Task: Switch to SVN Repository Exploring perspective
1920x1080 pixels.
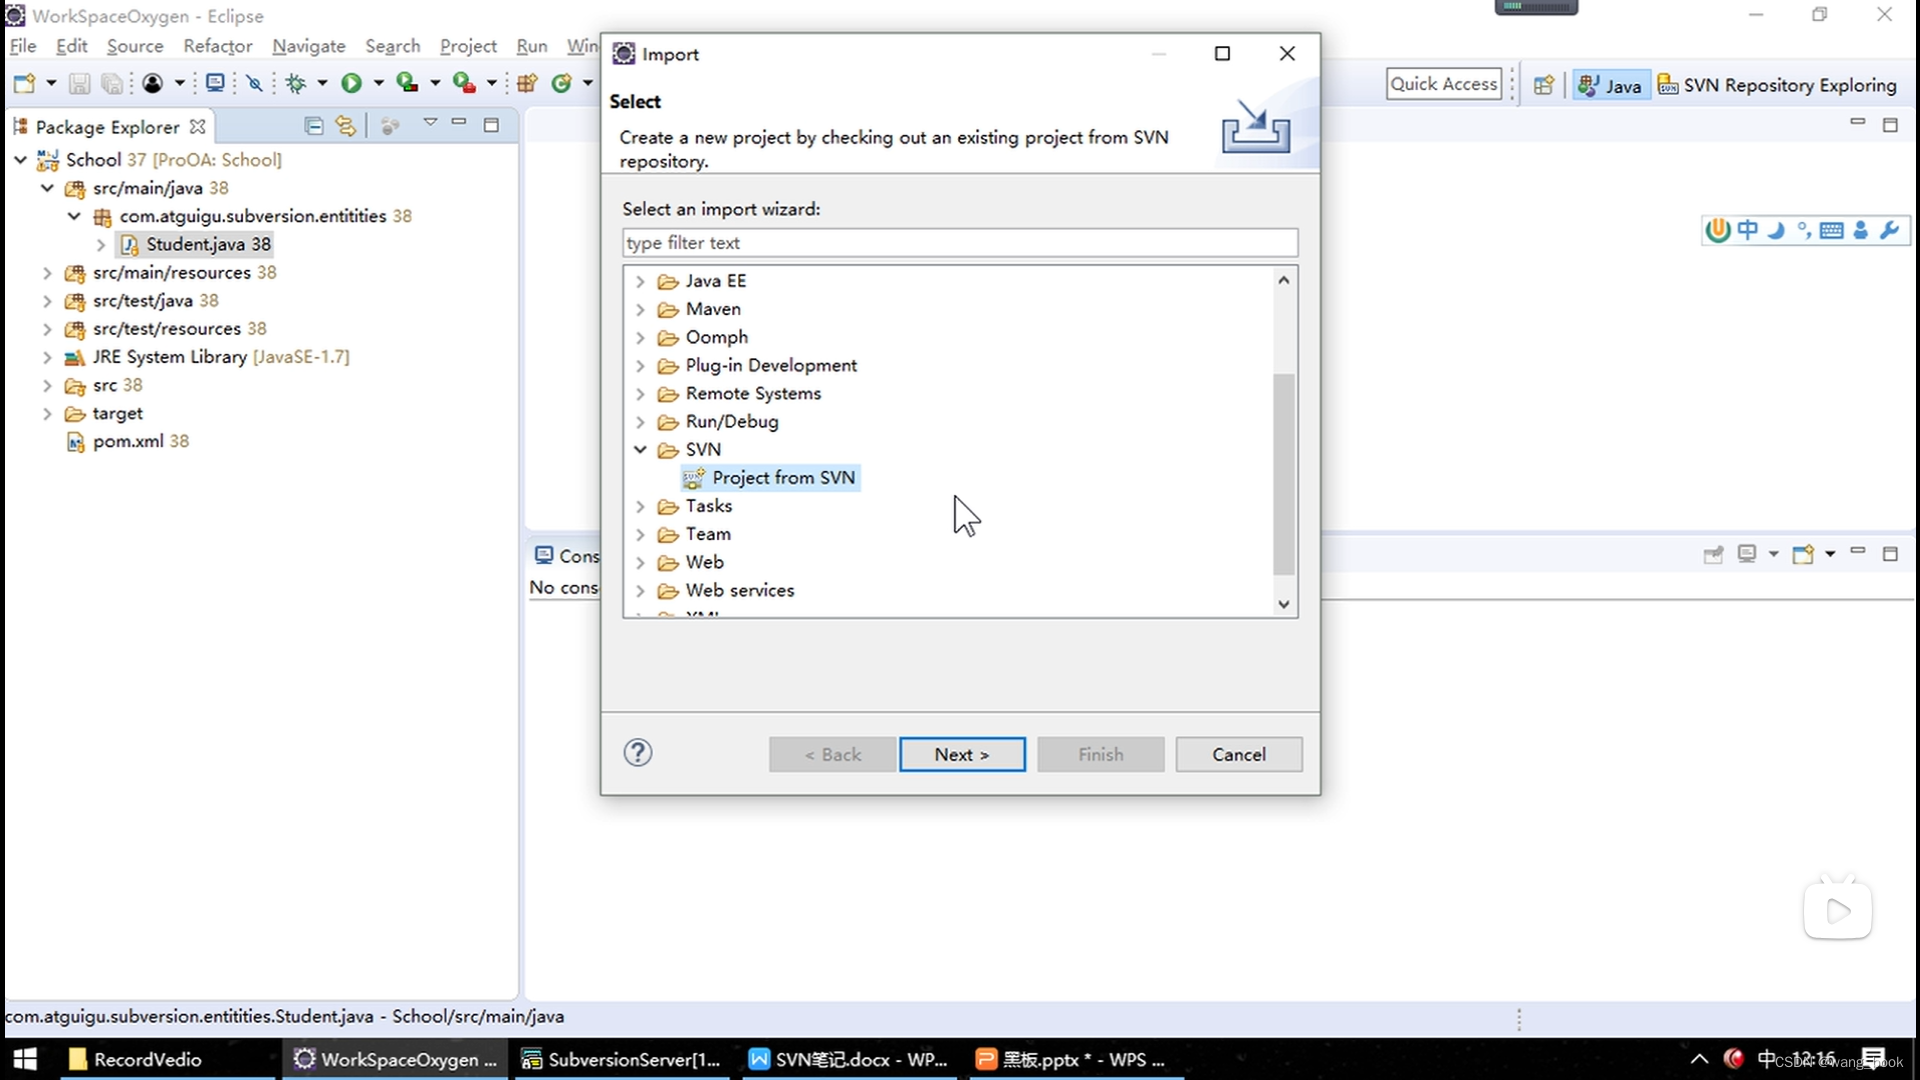Action: point(1777,86)
